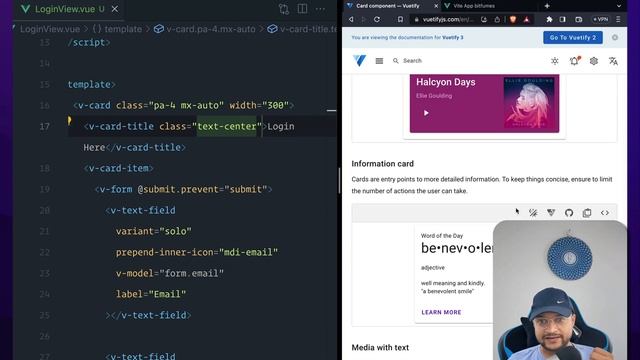Screen dimensions: 640x360
Task: Open Brave Shields lion icon
Action: 513,19
